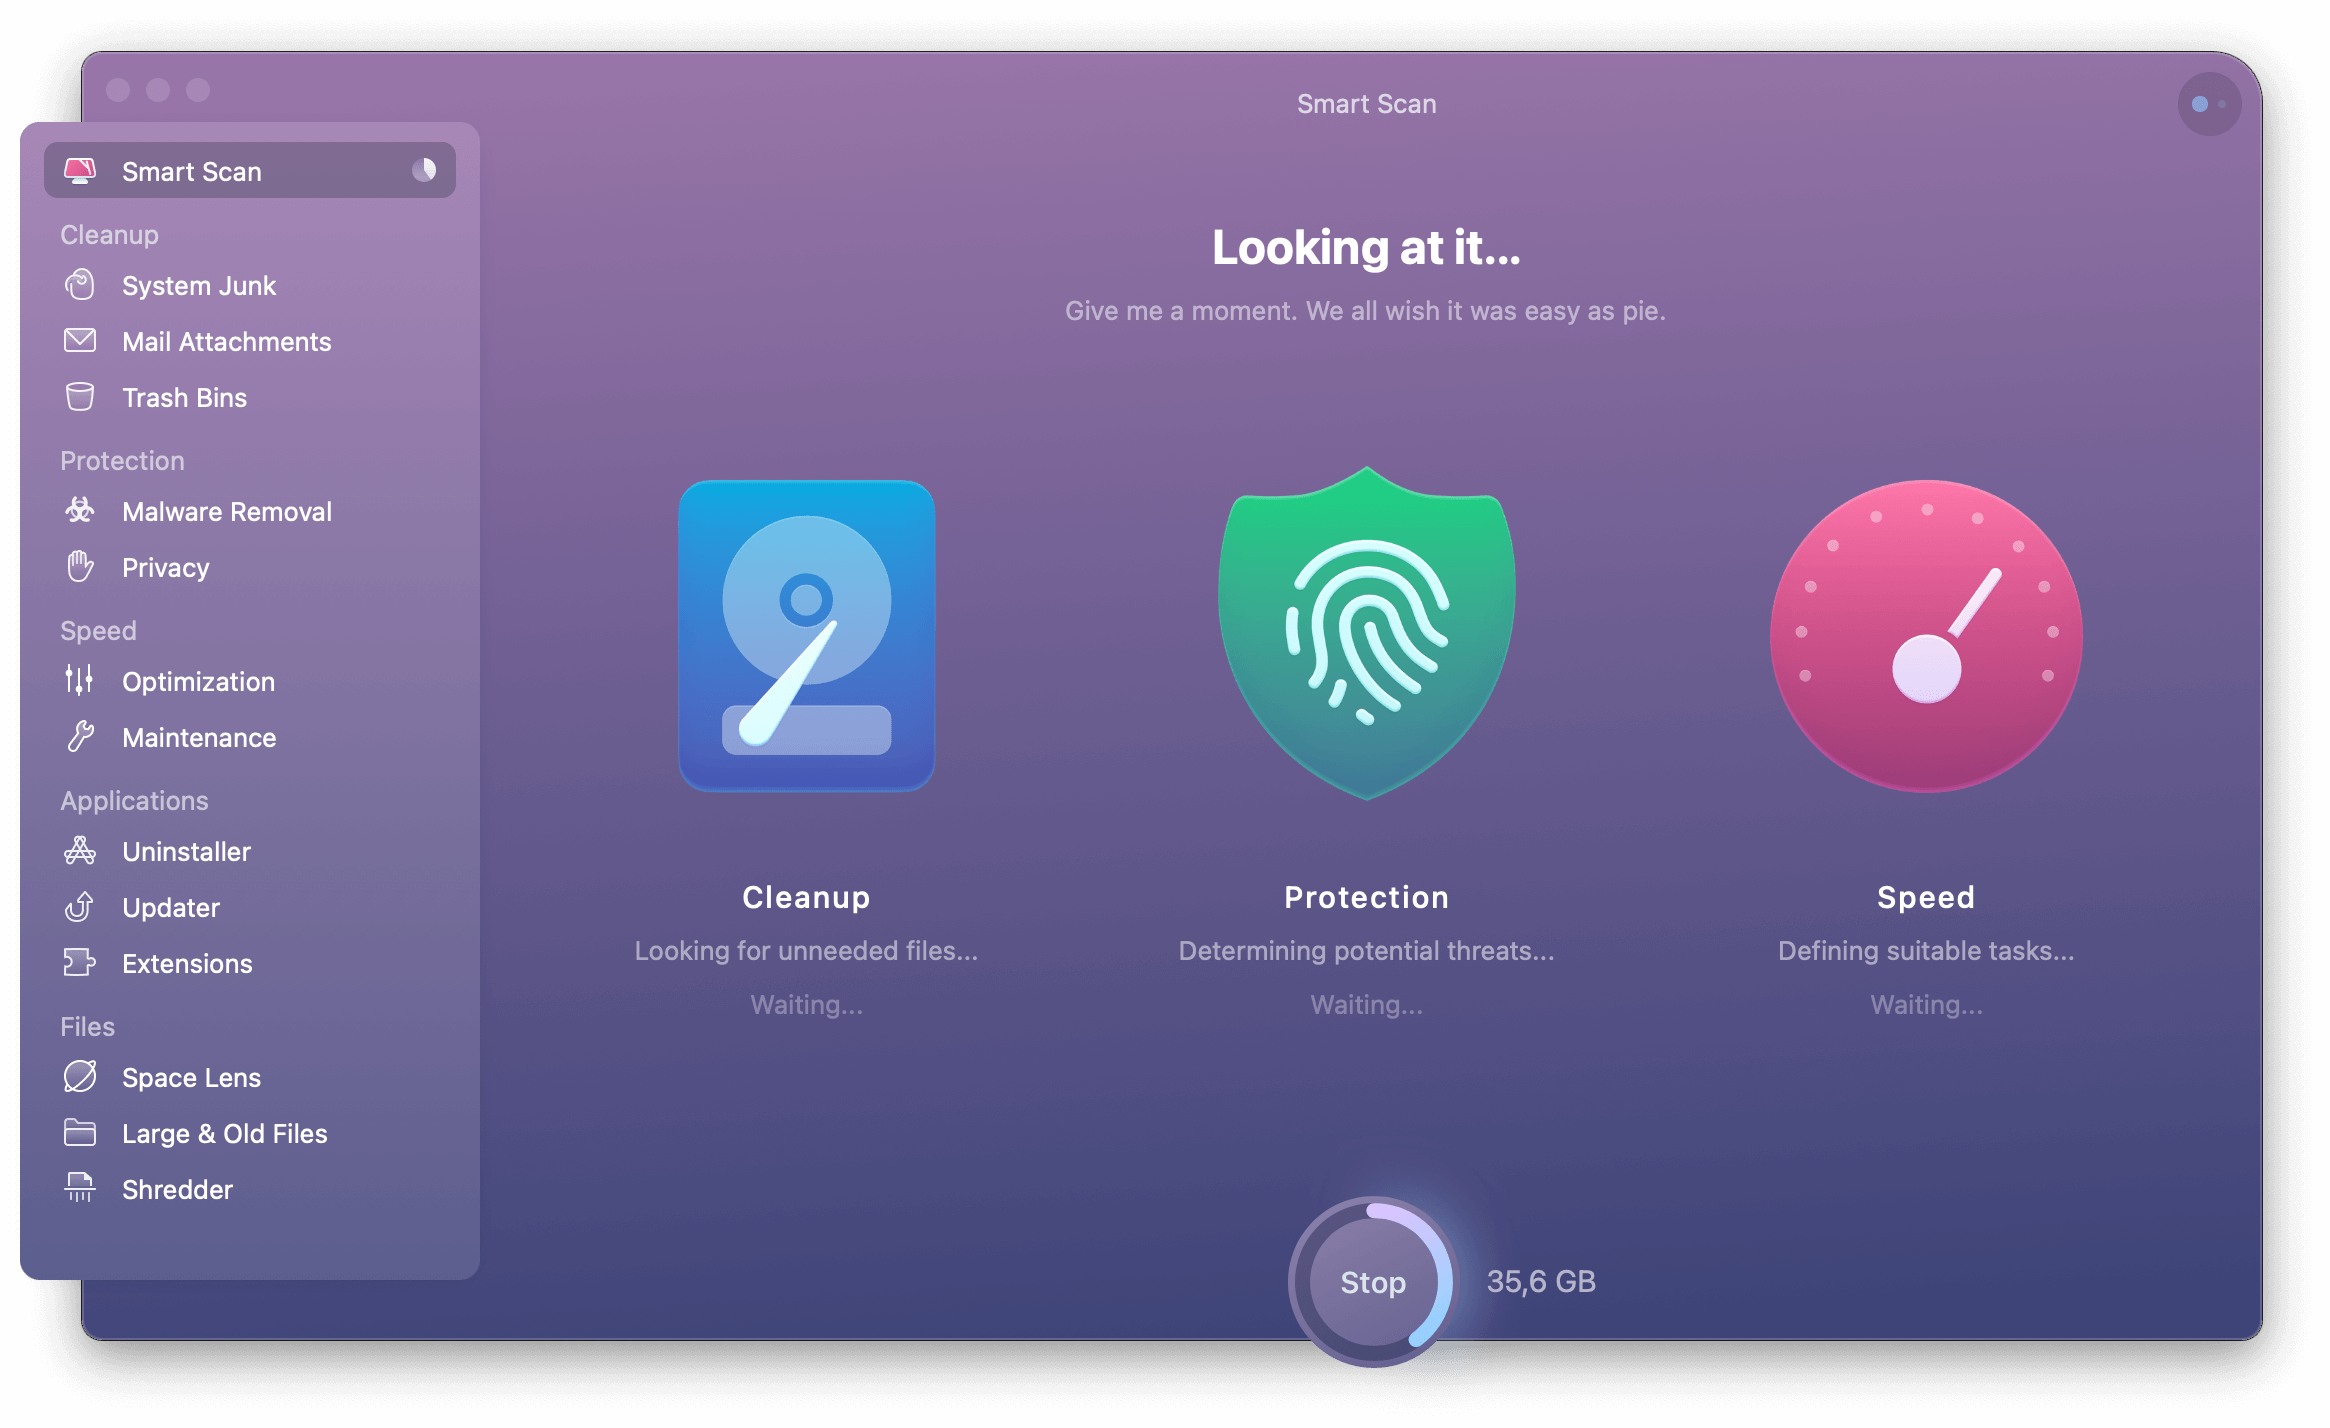Click the Smart Scan progress pie indicator
Image resolution: width=2330 pixels, height=1428 pixels.
424,170
